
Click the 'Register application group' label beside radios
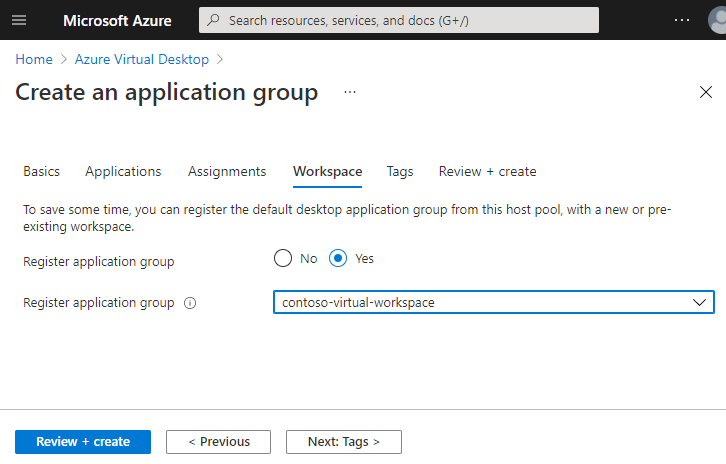(x=99, y=262)
